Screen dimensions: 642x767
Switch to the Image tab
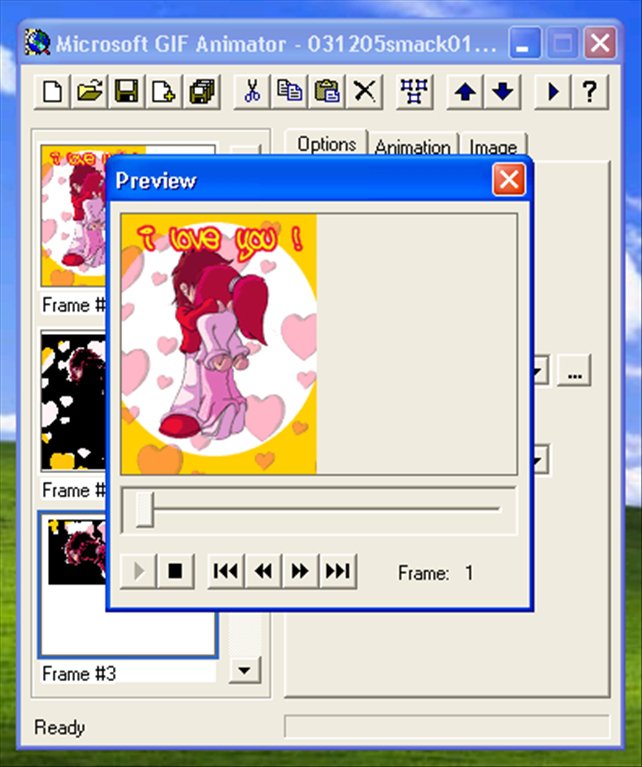(493, 146)
